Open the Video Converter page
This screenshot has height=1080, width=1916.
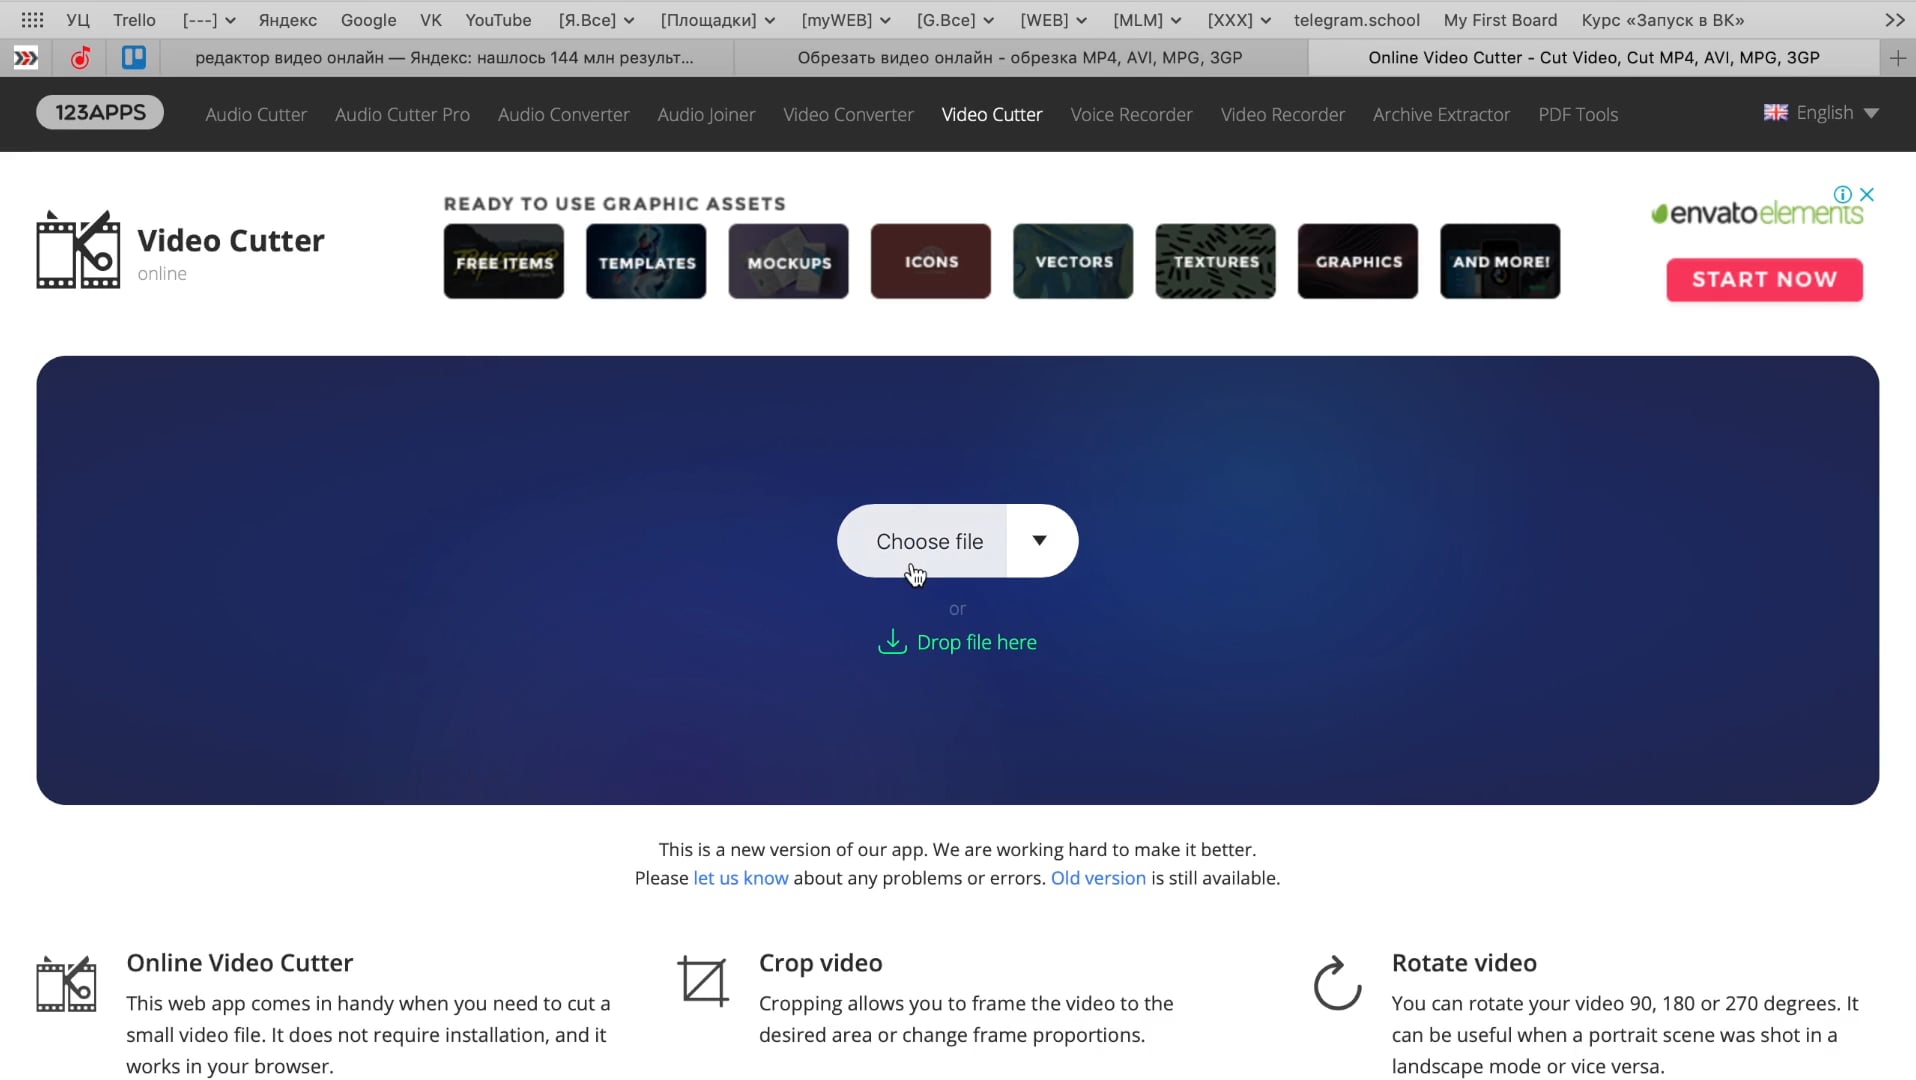click(848, 114)
